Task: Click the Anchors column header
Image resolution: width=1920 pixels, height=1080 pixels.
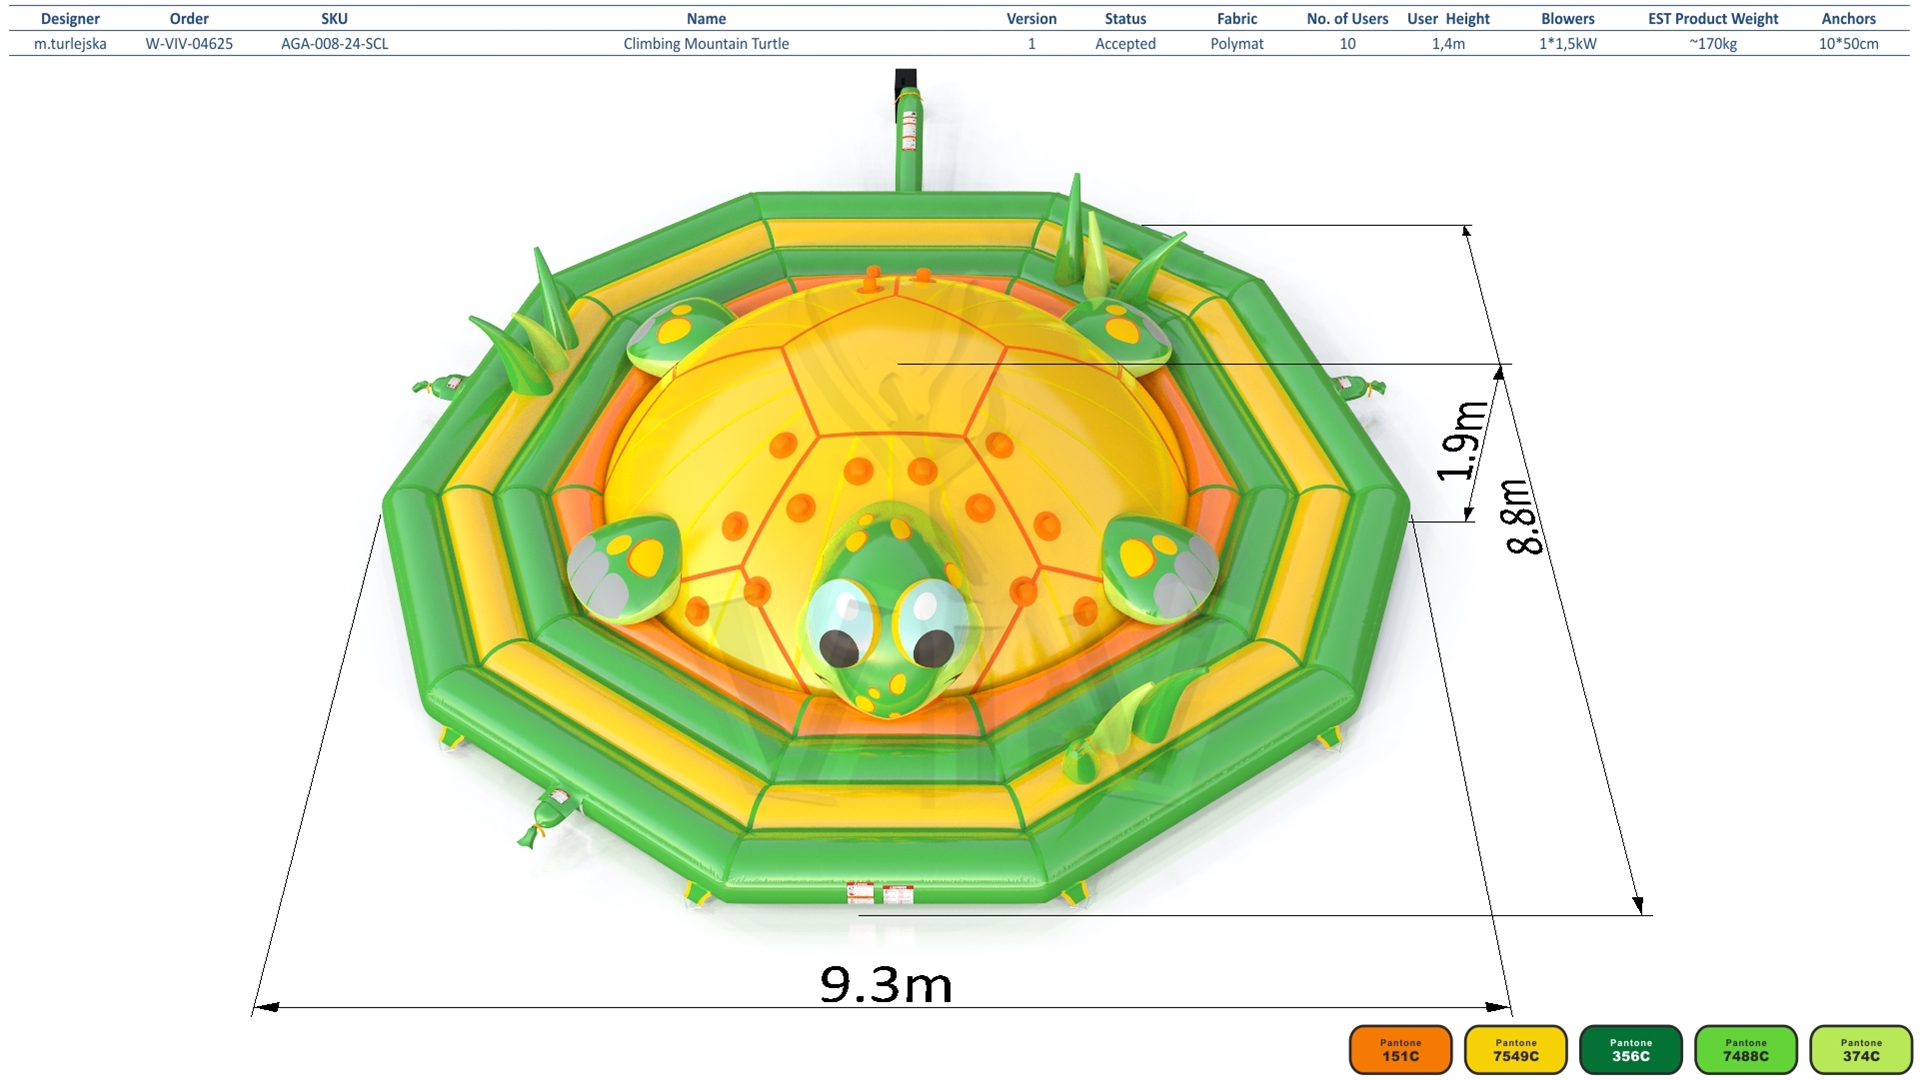Action: [1848, 19]
